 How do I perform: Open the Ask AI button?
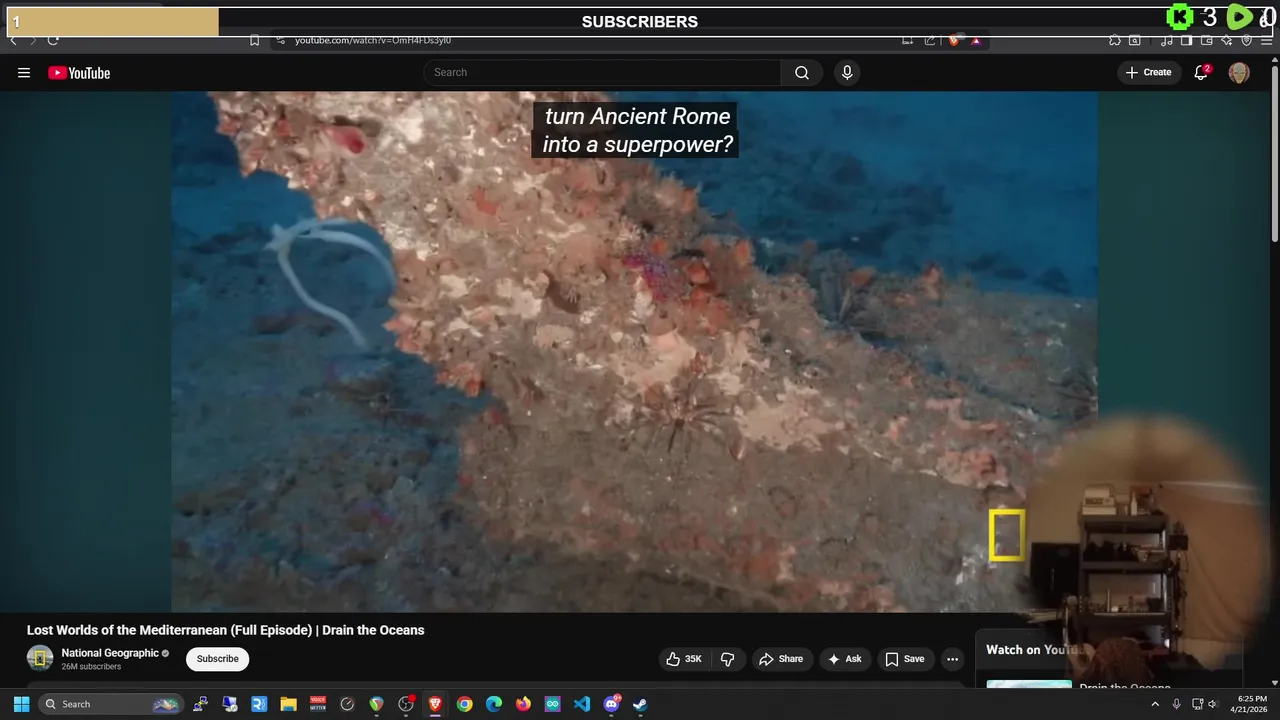[845, 659]
